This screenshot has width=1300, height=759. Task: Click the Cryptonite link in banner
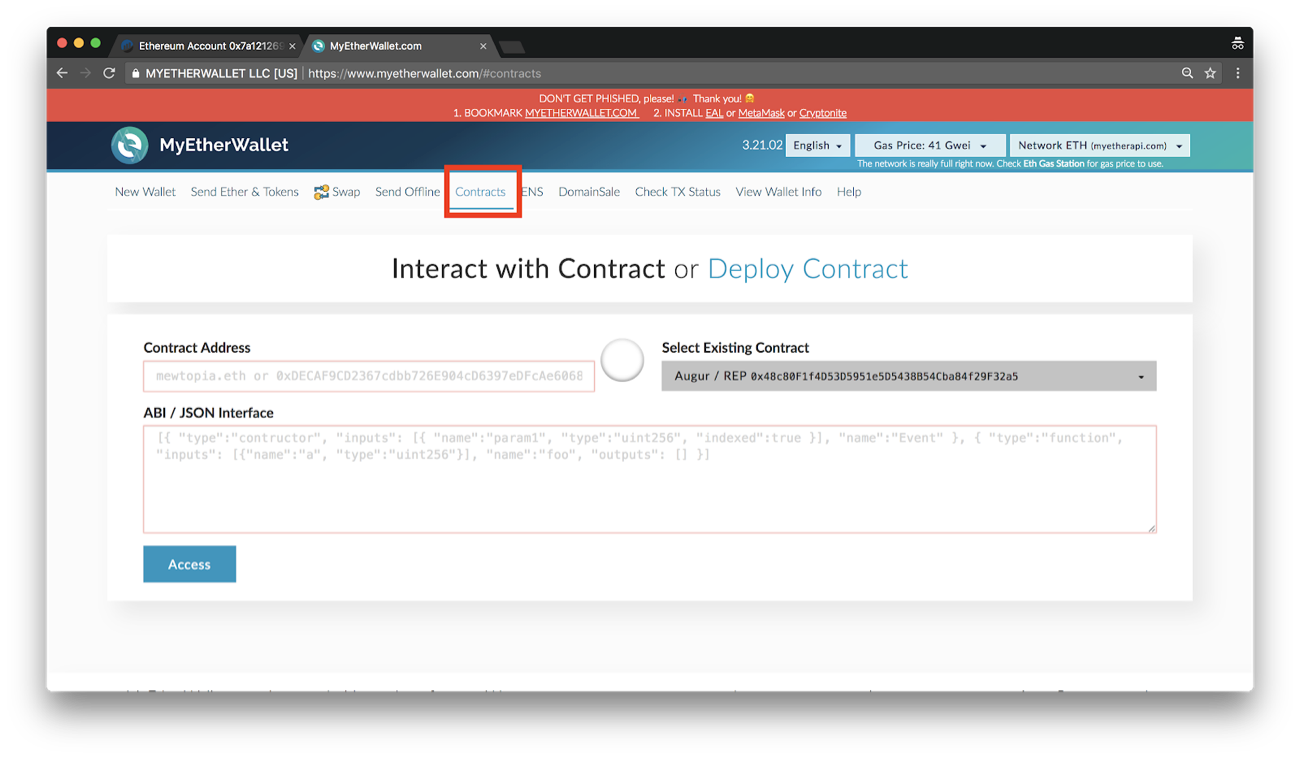[823, 113]
